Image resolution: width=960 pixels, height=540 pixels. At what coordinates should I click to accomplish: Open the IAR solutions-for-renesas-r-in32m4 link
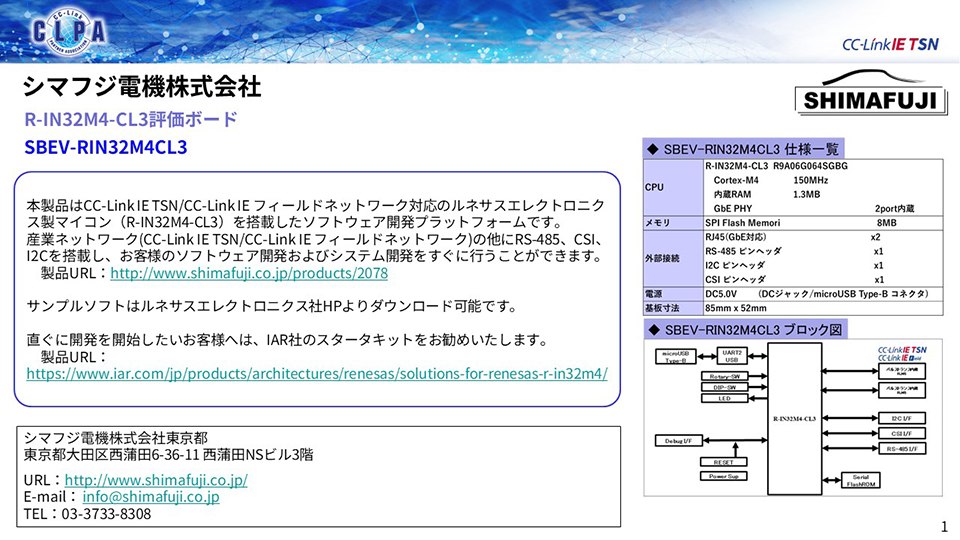pos(317,373)
